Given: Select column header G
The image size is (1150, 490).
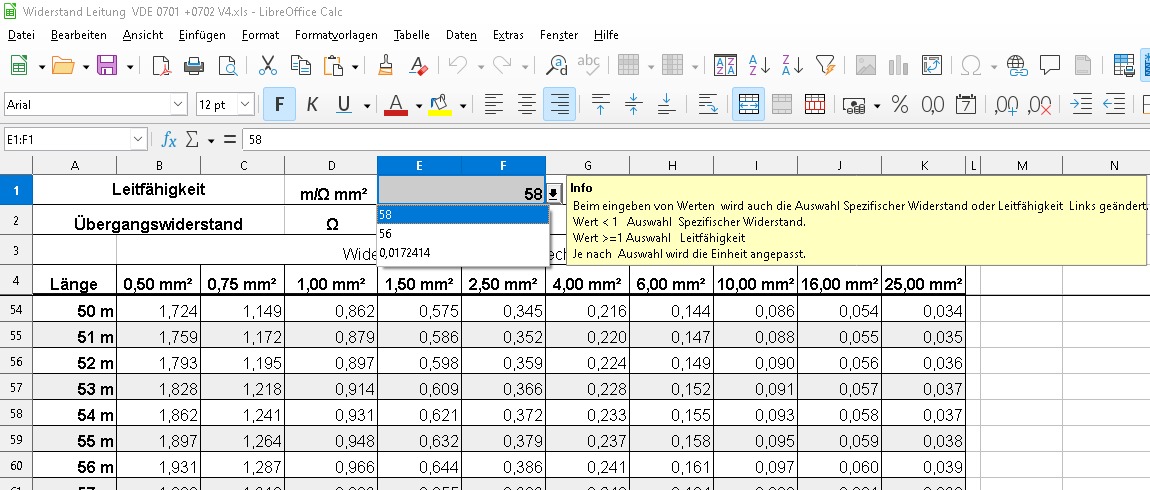Looking at the screenshot, I should [587, 166].
